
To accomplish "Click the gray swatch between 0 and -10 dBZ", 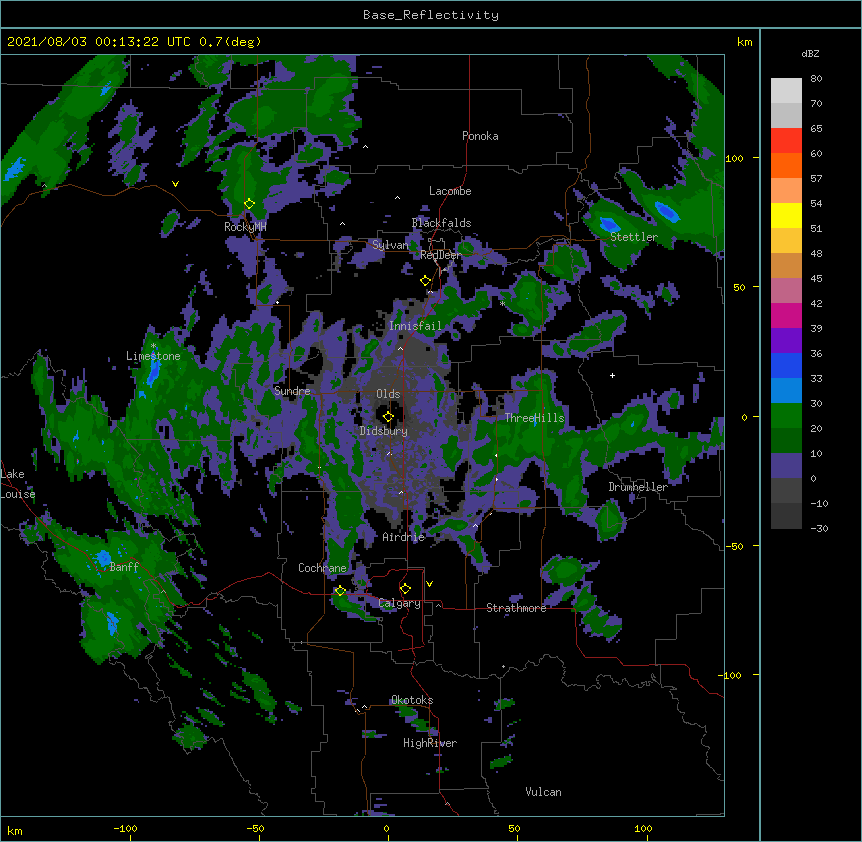I will coord(786,491).
